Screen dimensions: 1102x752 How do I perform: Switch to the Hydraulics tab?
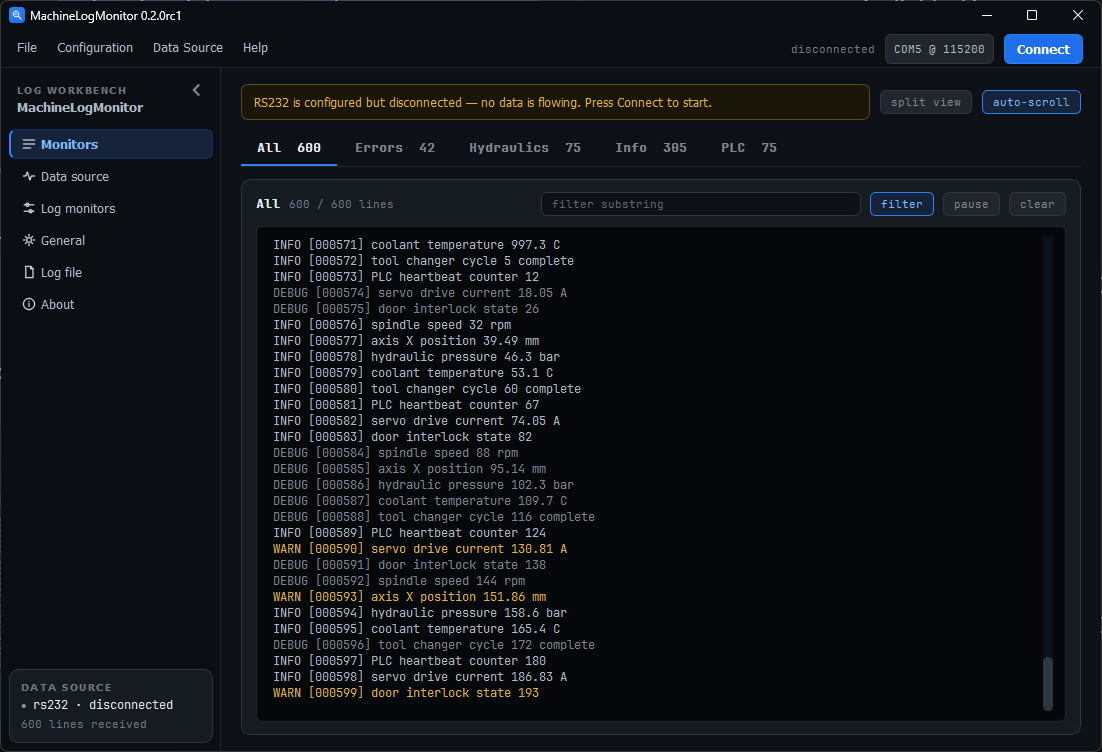tap(525, 148)
